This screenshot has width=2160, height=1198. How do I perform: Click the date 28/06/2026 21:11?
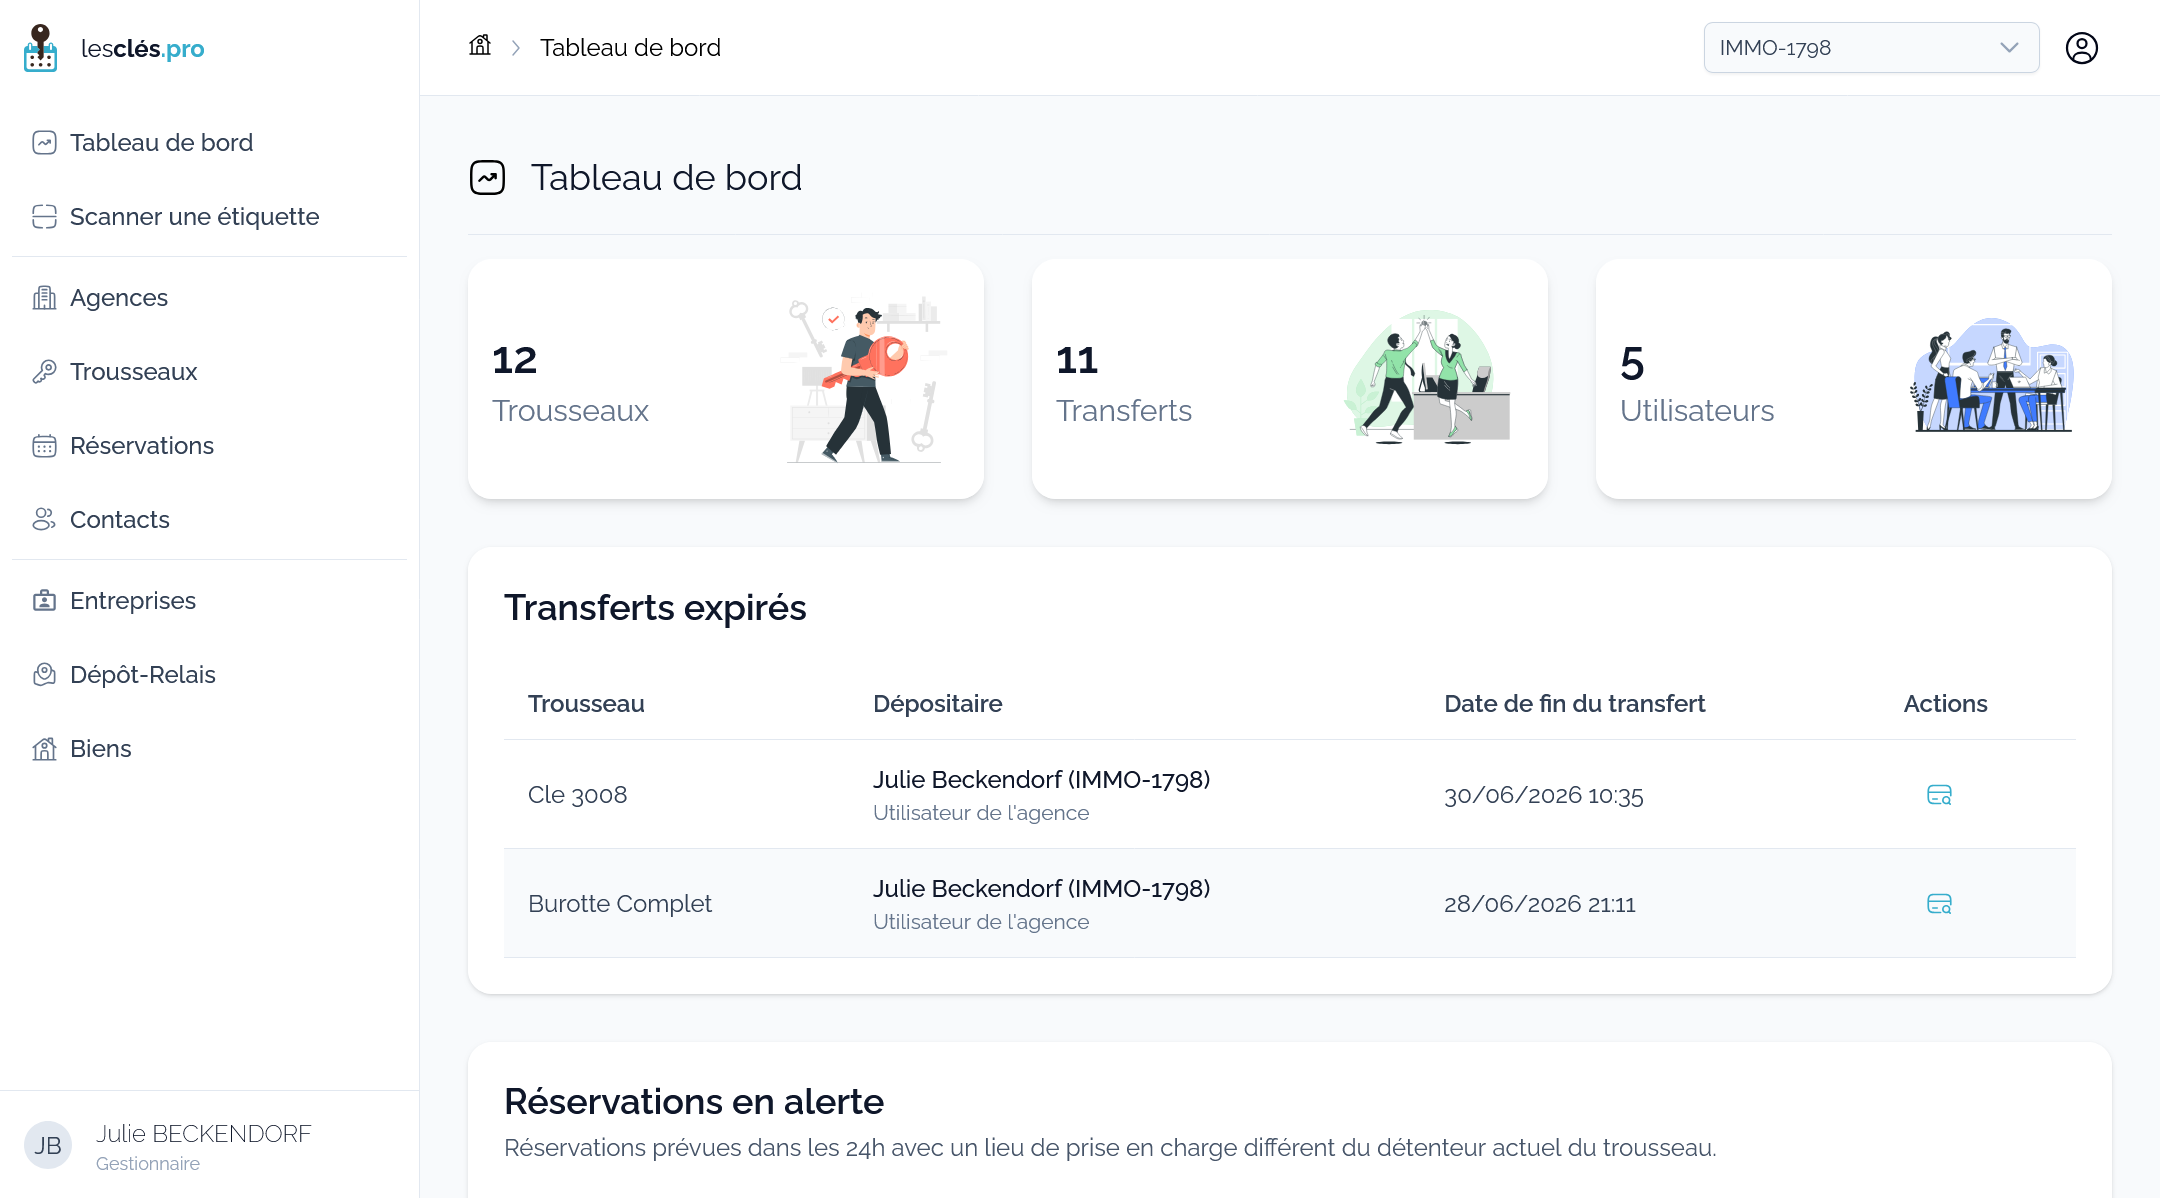(1540, 905)
